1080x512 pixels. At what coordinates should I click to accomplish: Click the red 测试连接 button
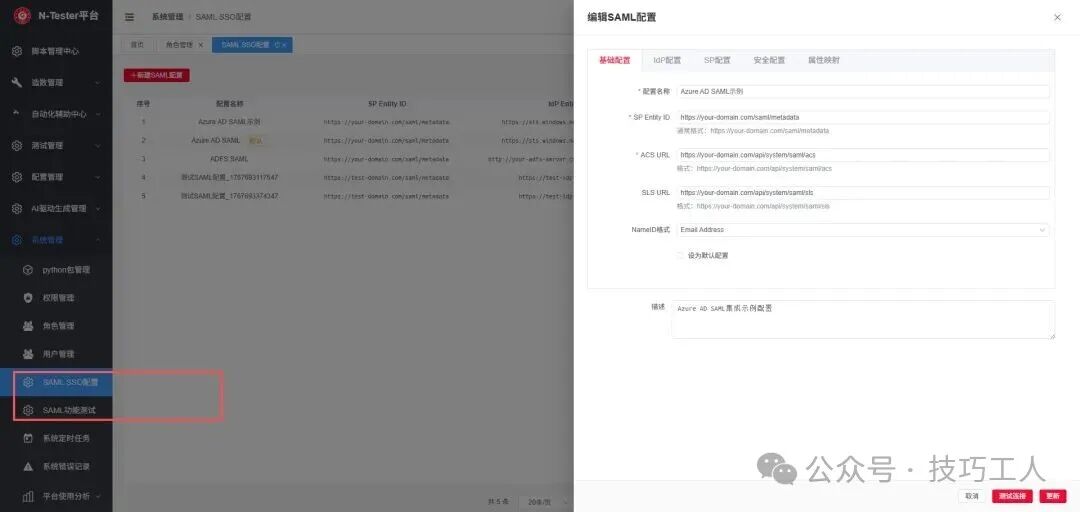click(1012, 496)
